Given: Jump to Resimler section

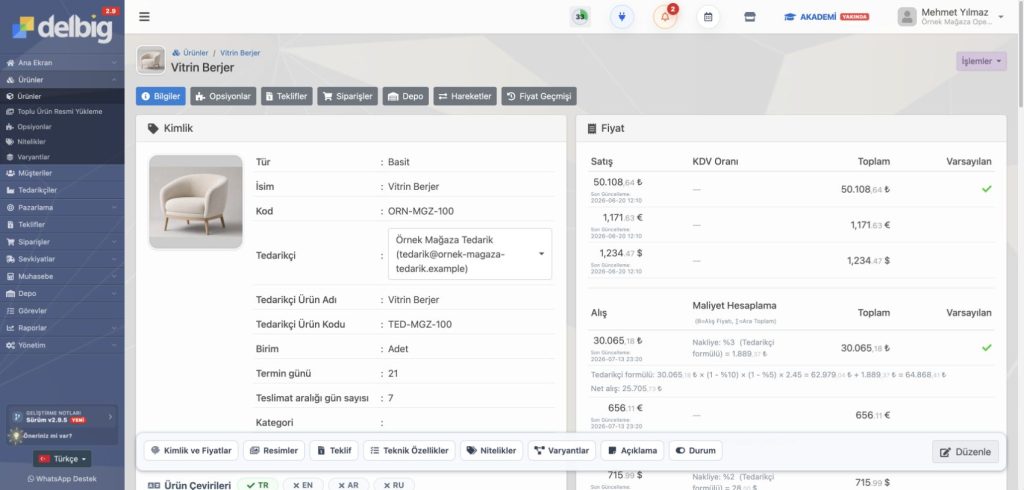Looking at the screenshot, I should 274,450.
